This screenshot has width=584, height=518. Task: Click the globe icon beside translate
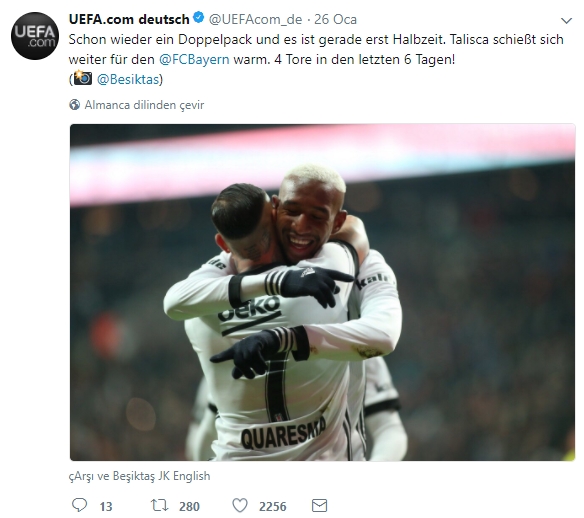(x=74, y=105)
